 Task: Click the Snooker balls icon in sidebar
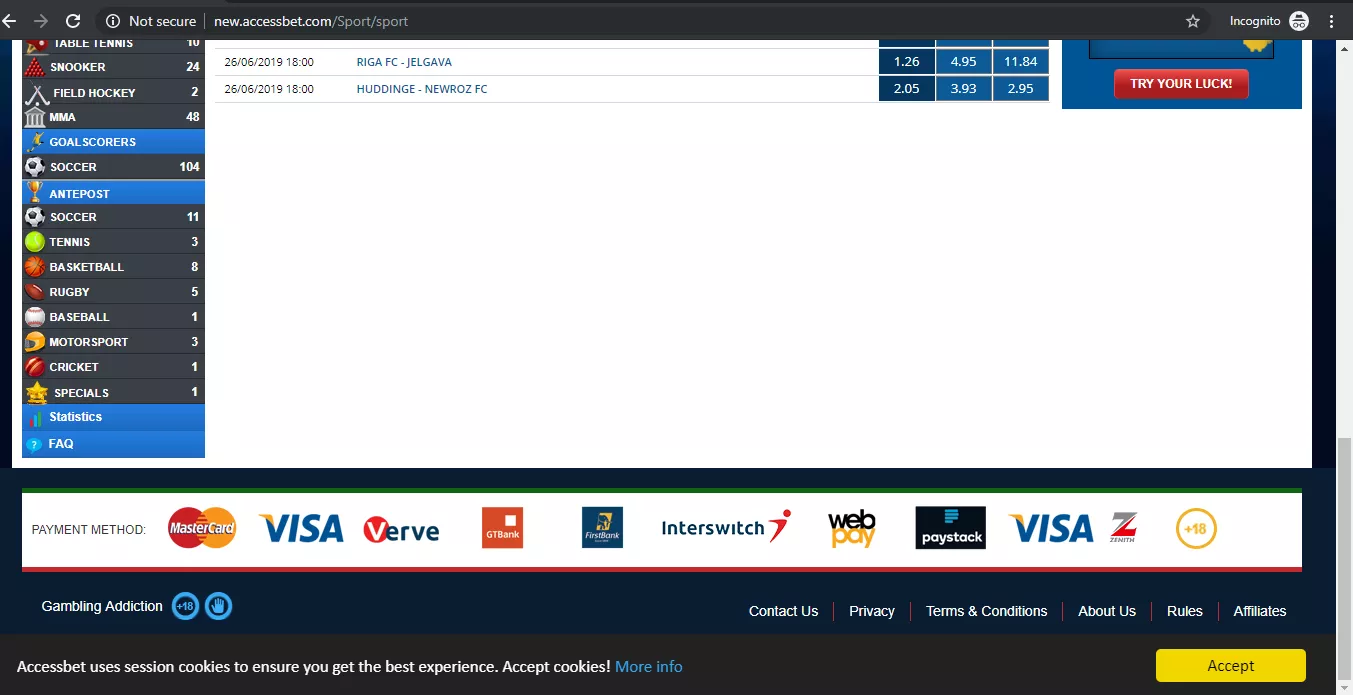coord(35,67)
